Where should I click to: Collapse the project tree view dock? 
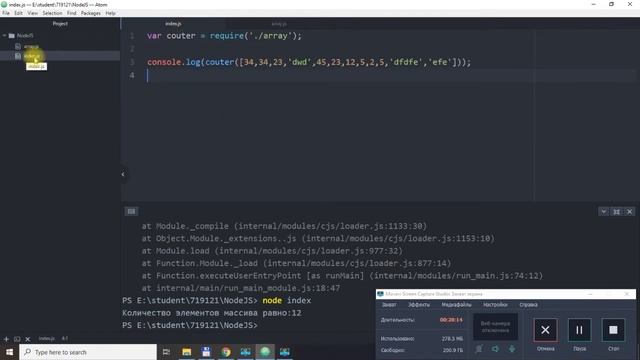[x=123, y=174]
